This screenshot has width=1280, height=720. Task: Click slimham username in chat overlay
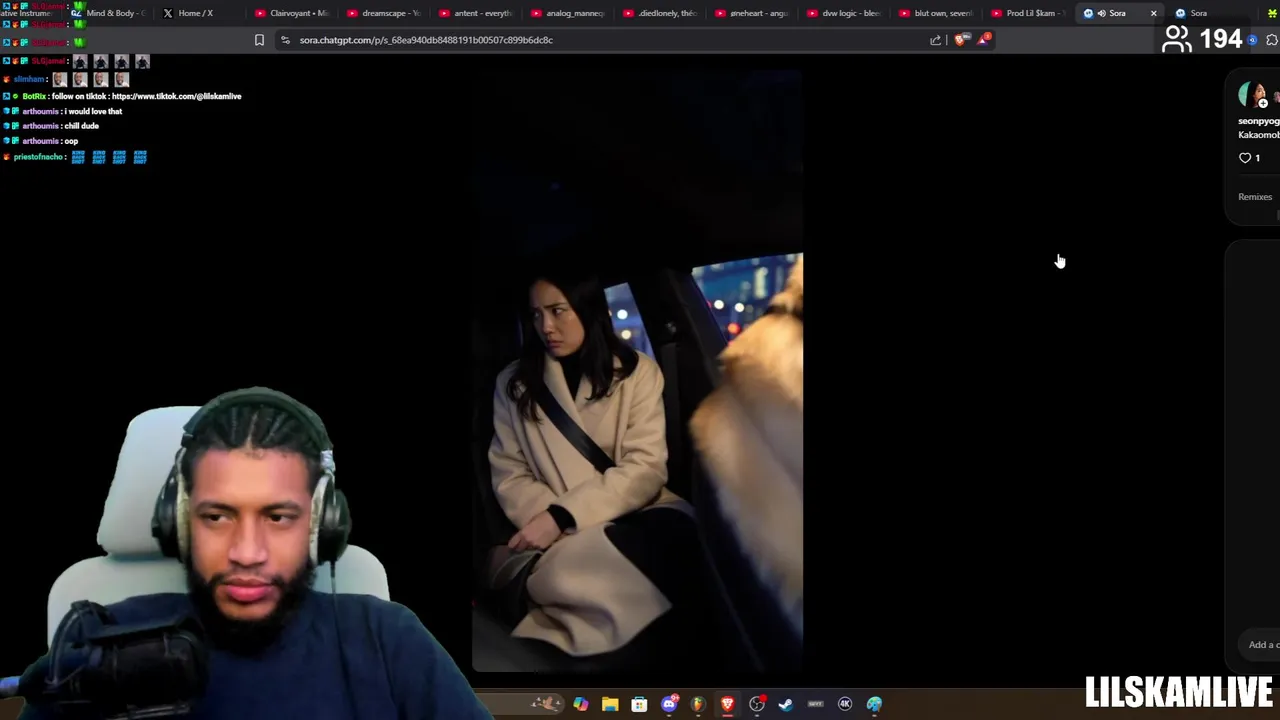click(29, 79)
